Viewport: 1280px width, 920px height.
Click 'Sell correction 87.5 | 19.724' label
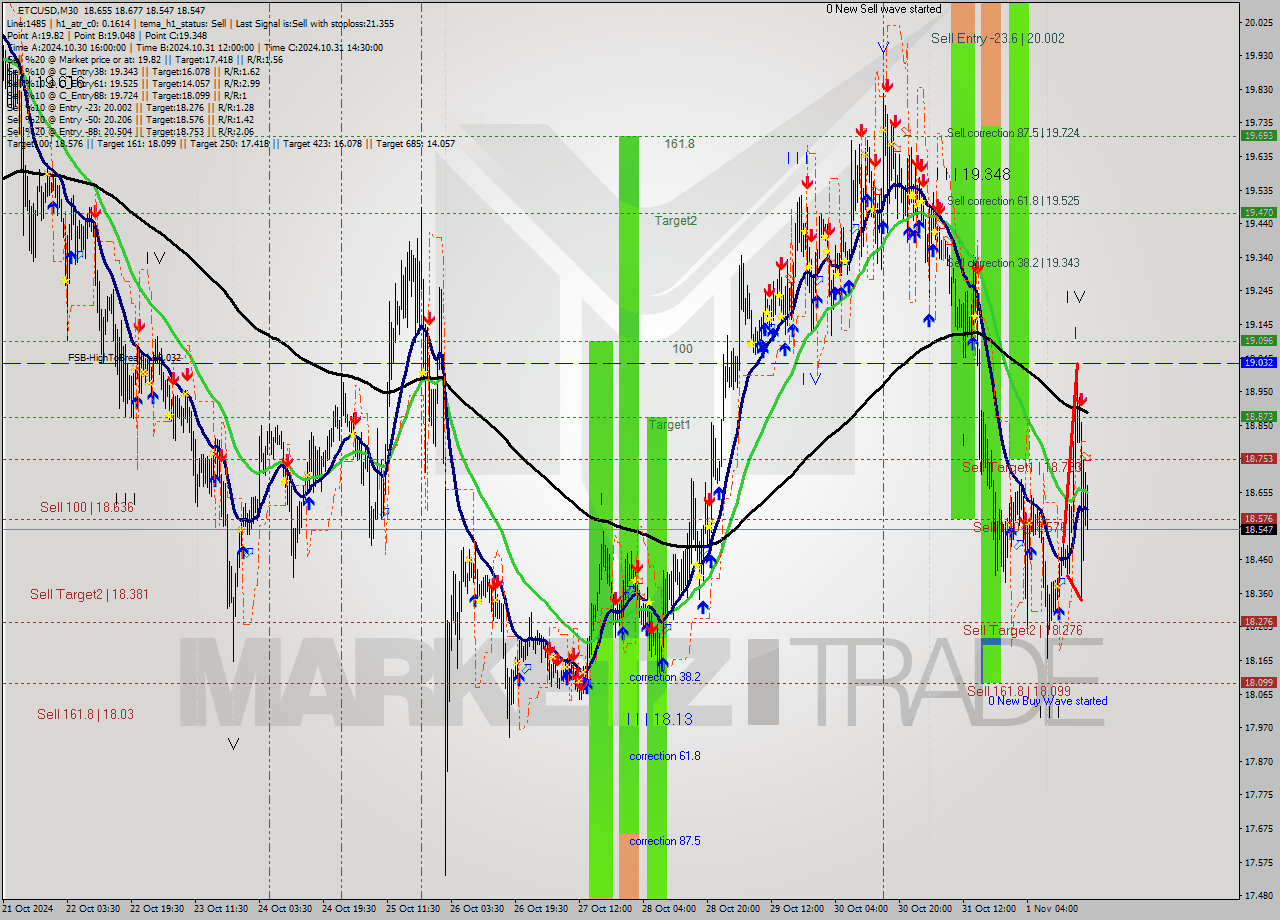click(x=1013, y=132)
